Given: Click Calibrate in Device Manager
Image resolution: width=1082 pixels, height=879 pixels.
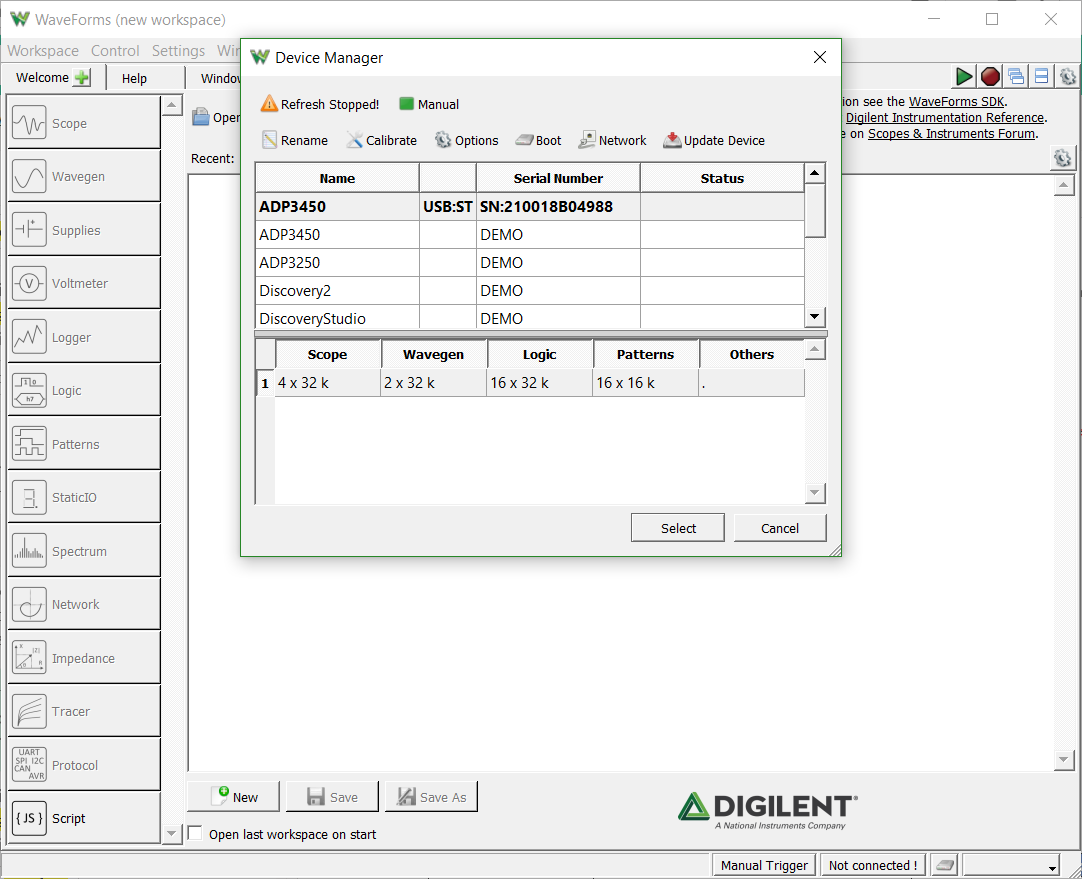Looking at the screenshot, I should (x=382, y=141).
